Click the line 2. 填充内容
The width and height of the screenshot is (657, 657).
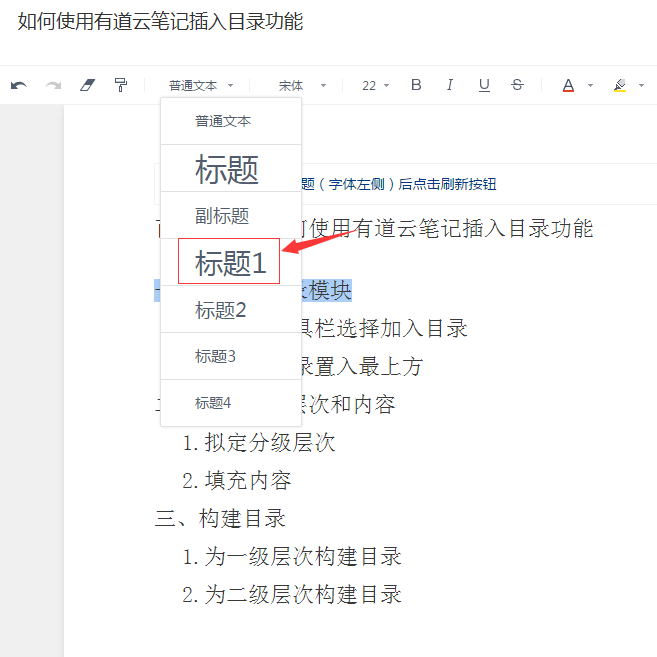point(237,481)
